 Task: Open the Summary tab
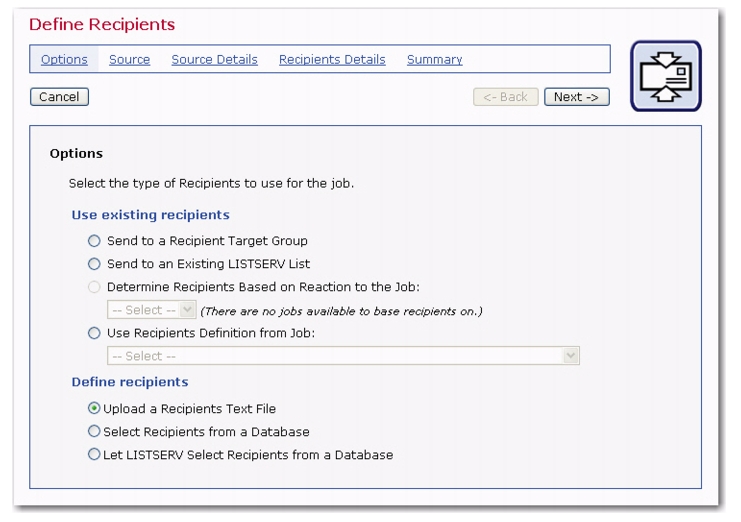click(x=435, y=60)
